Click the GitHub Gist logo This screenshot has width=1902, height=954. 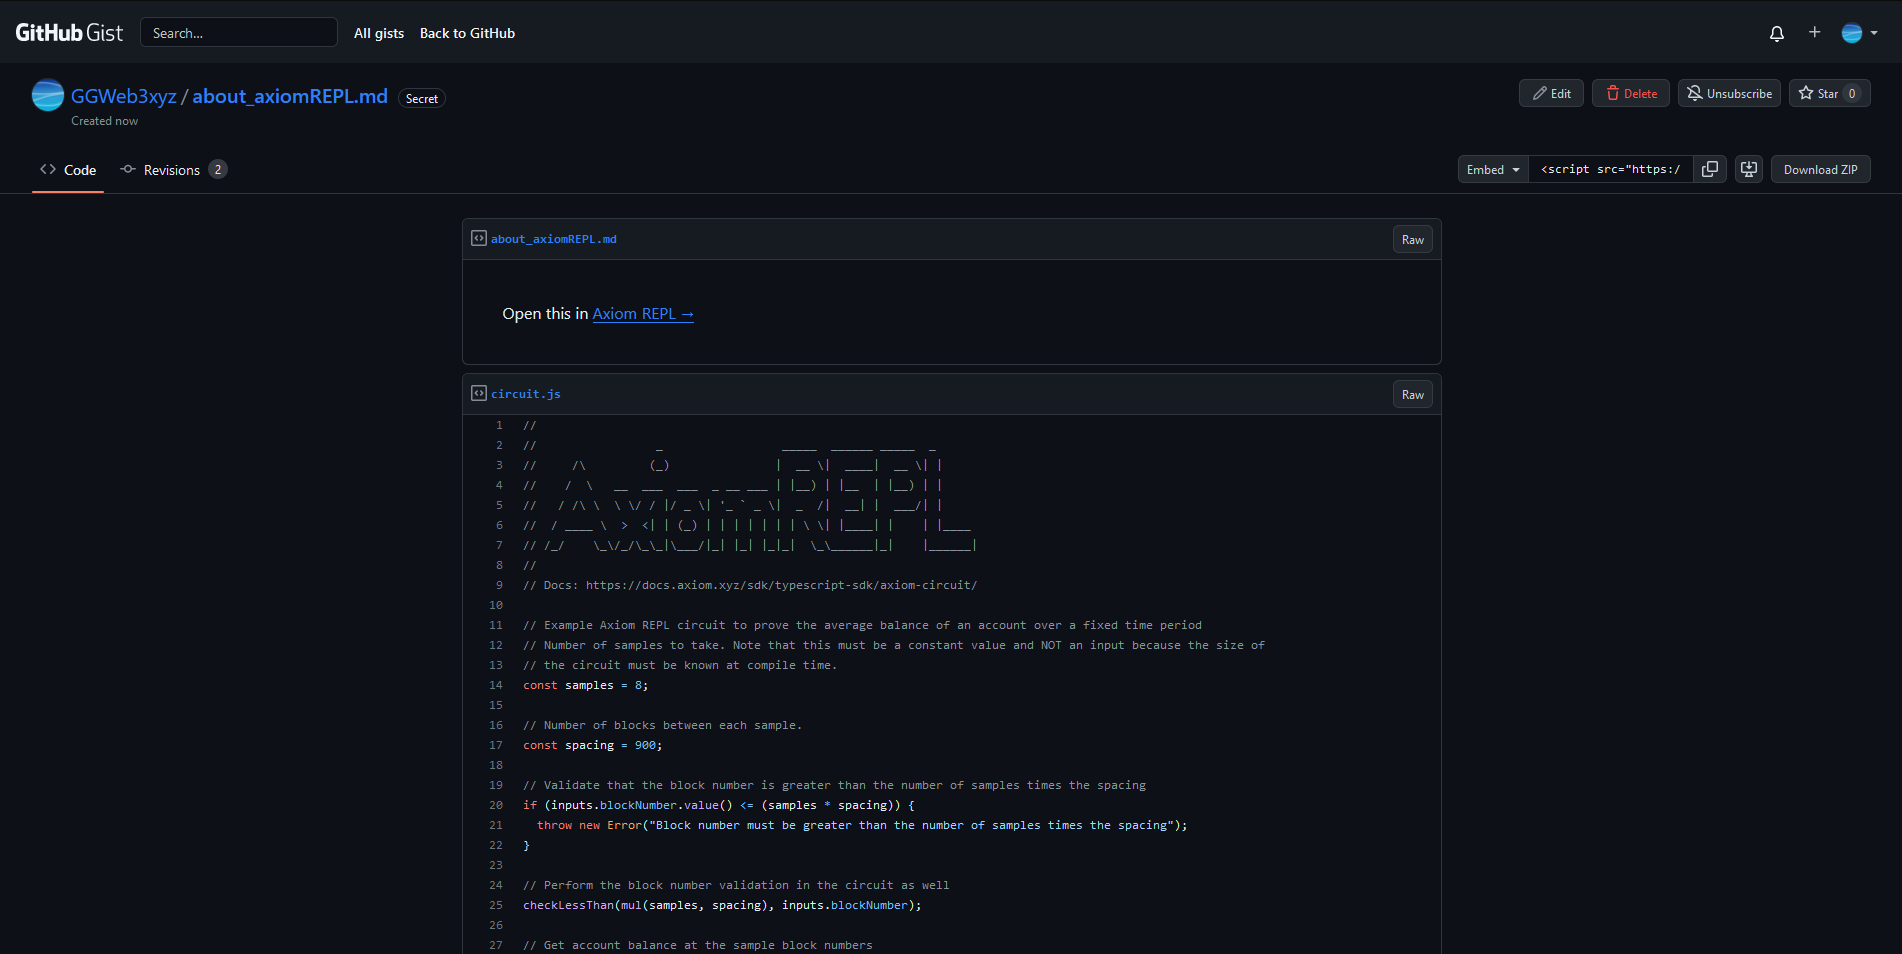click(x=69, y=33)
